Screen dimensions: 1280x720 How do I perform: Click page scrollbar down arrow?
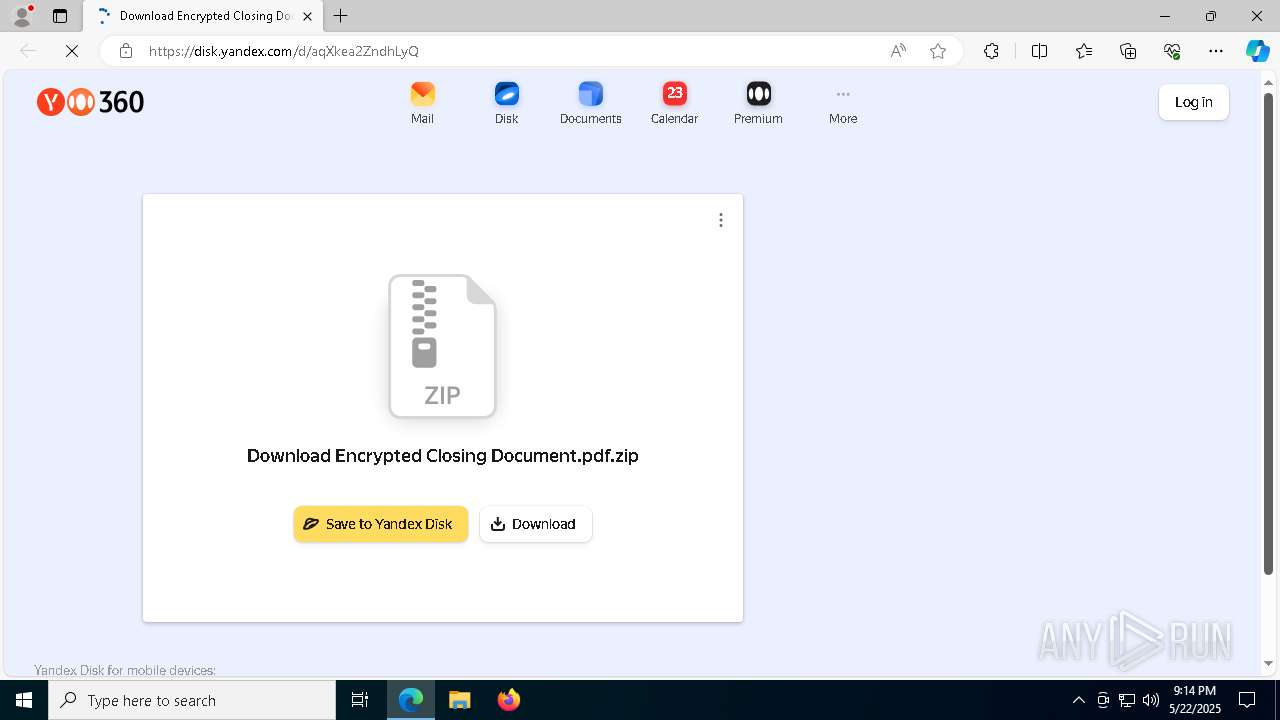click(x=1269, y=663)
